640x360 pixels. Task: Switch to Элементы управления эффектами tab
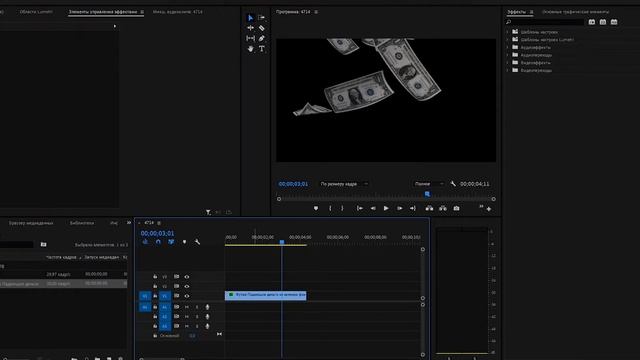(102, 12)
